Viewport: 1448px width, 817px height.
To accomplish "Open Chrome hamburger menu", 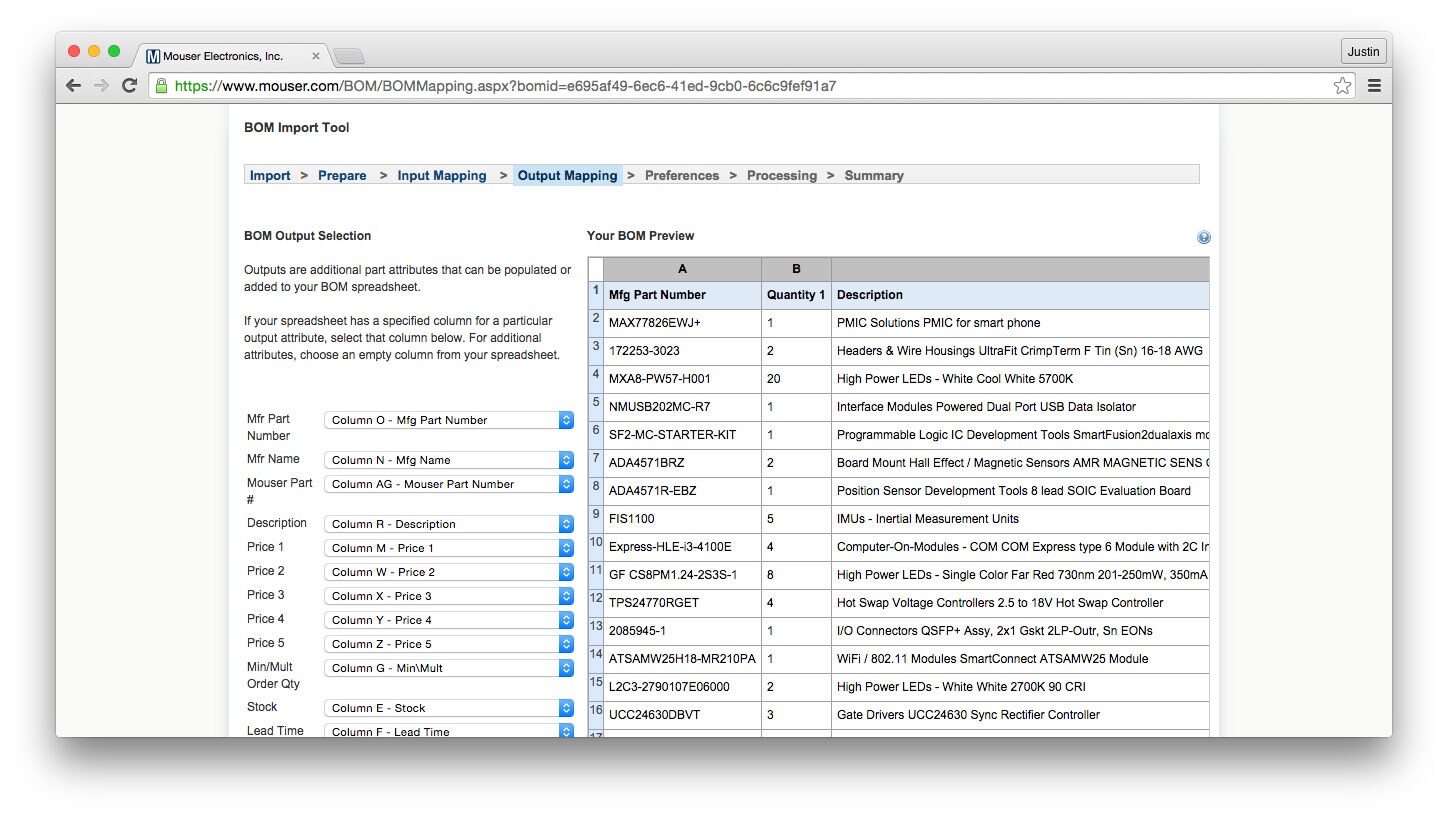I will pos(1374,86).
